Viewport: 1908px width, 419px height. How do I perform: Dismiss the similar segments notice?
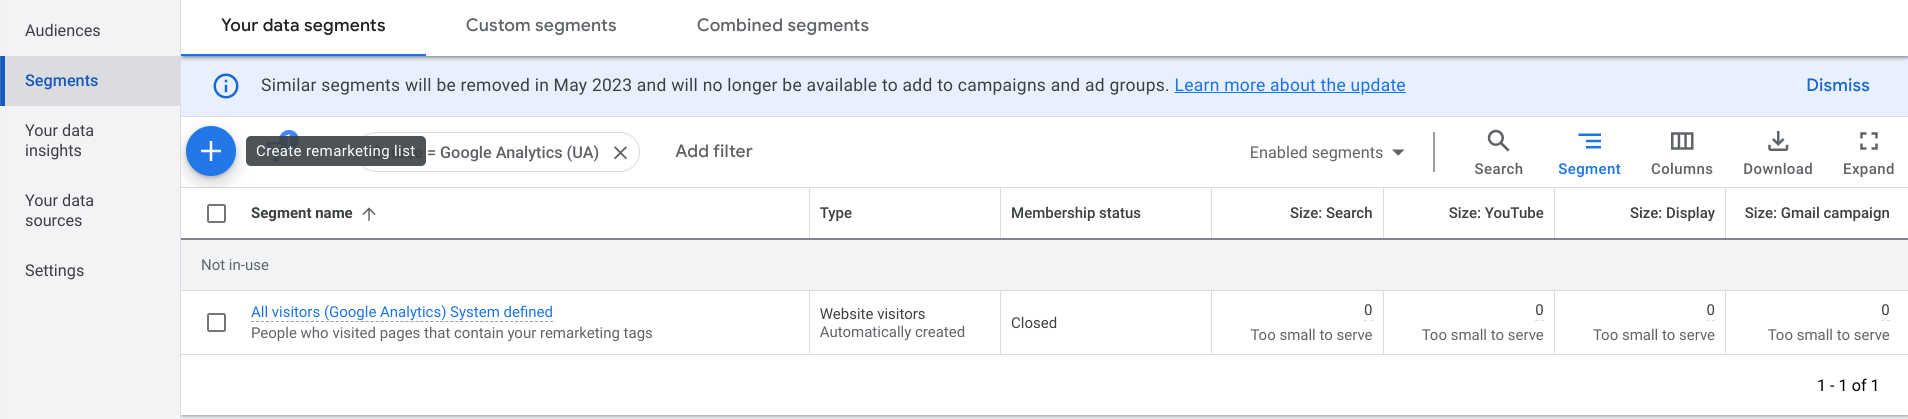click(x=1836, y=85)
